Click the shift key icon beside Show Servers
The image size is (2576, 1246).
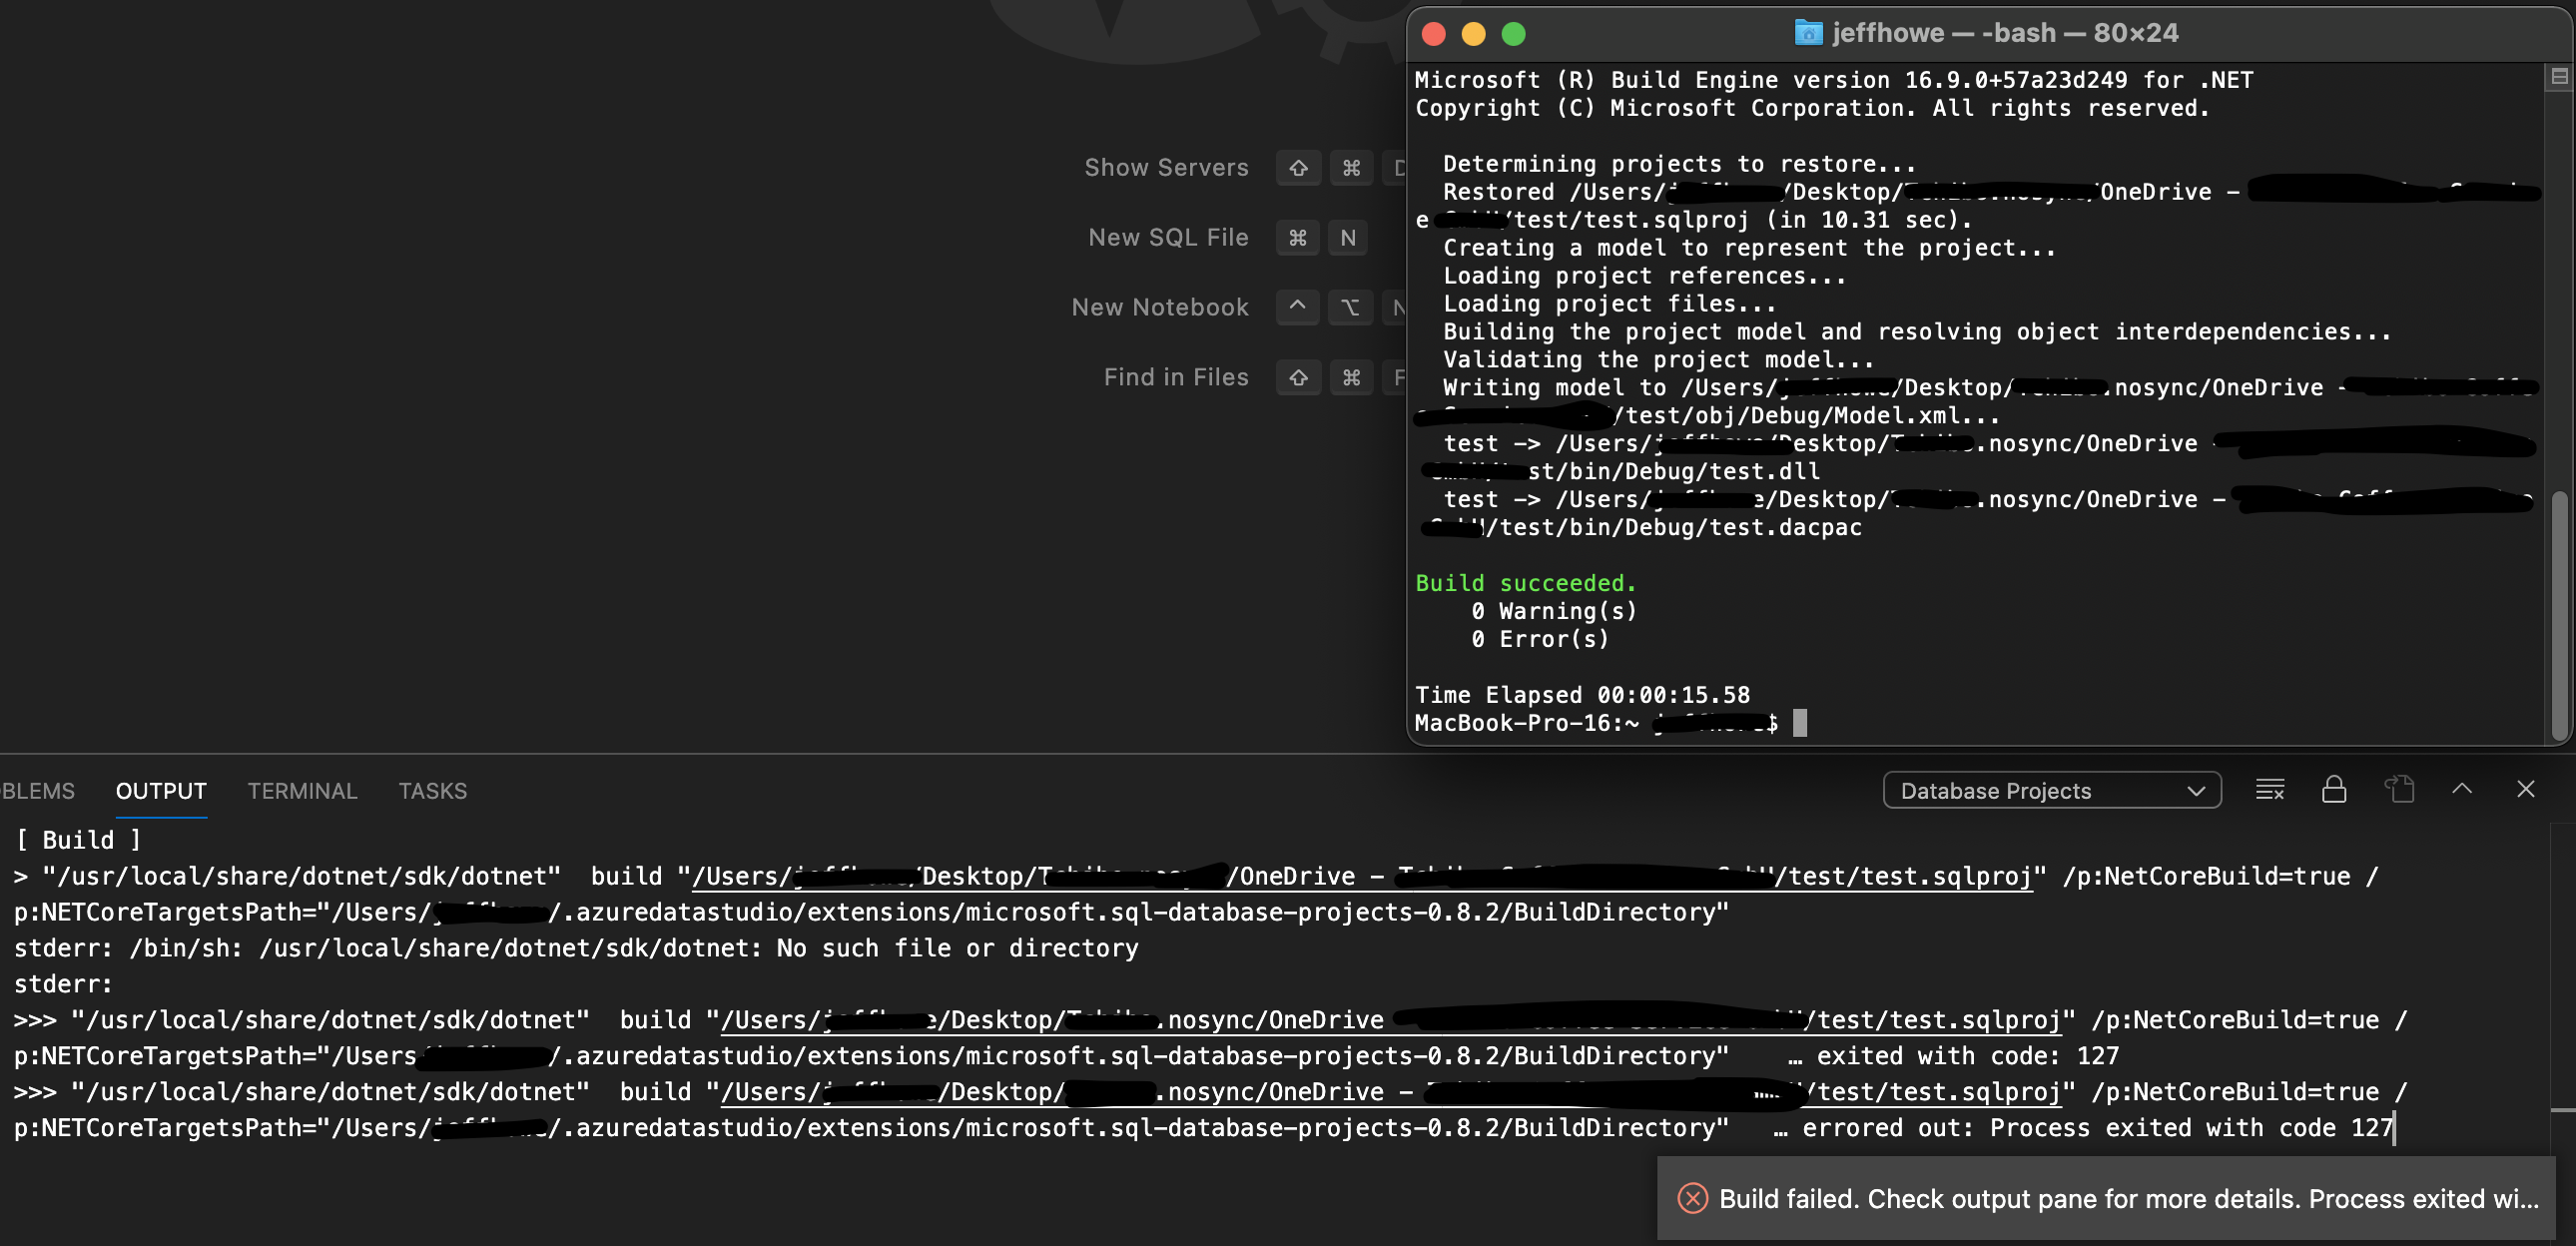1298,168
